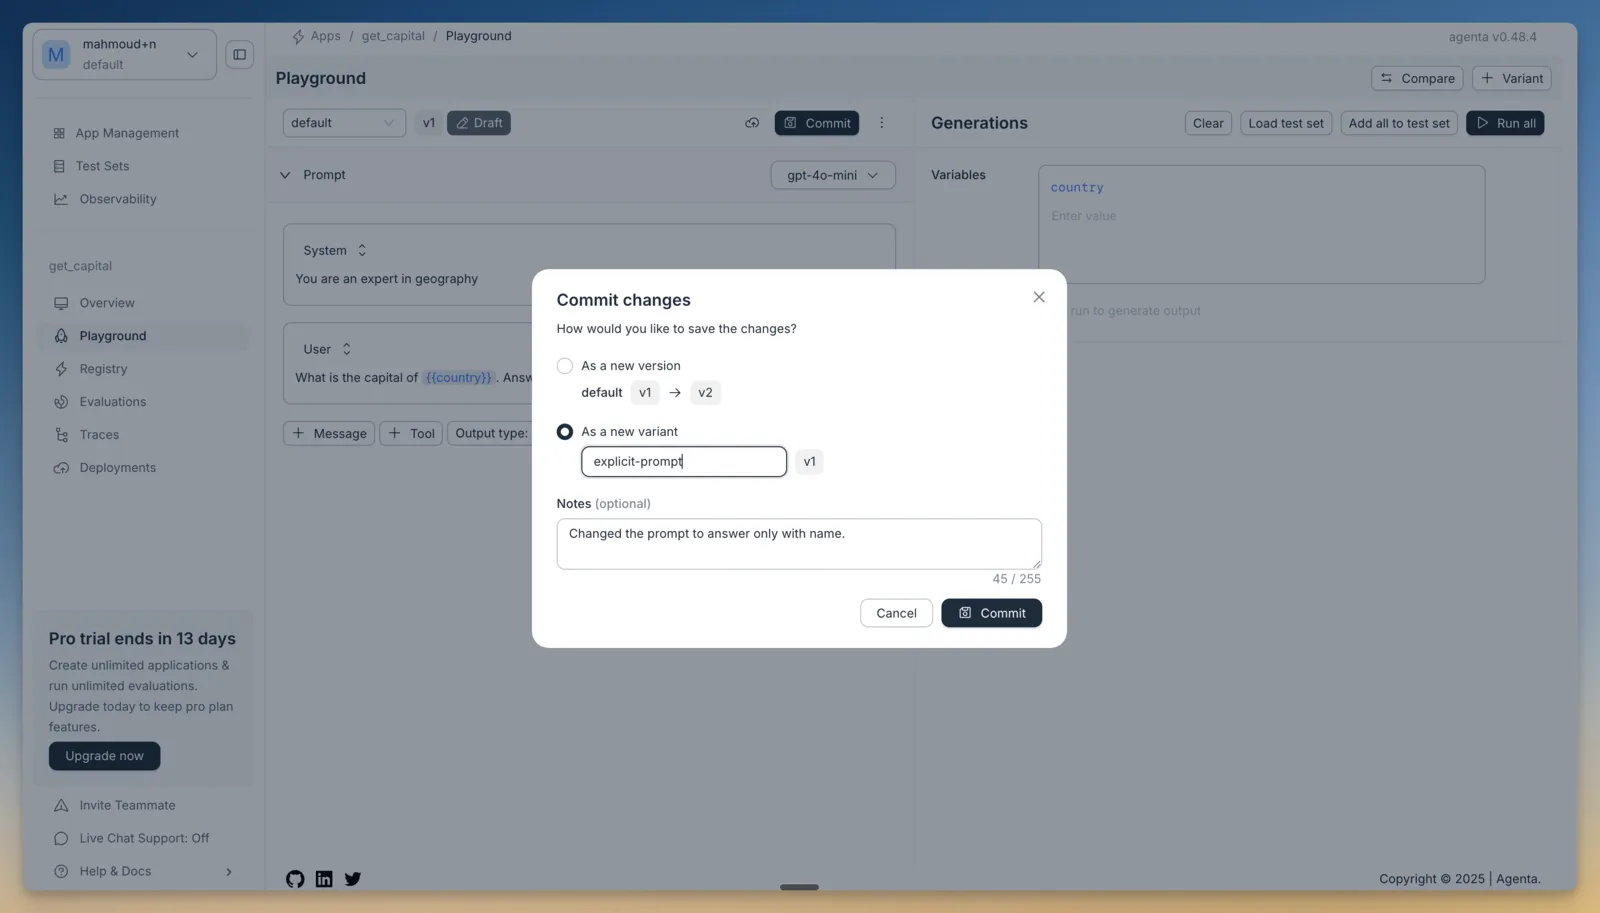The height and width of the screenshot is (913, 1600).
Task: Open LinkedIn icon in footer
Action: click(324, 879)
